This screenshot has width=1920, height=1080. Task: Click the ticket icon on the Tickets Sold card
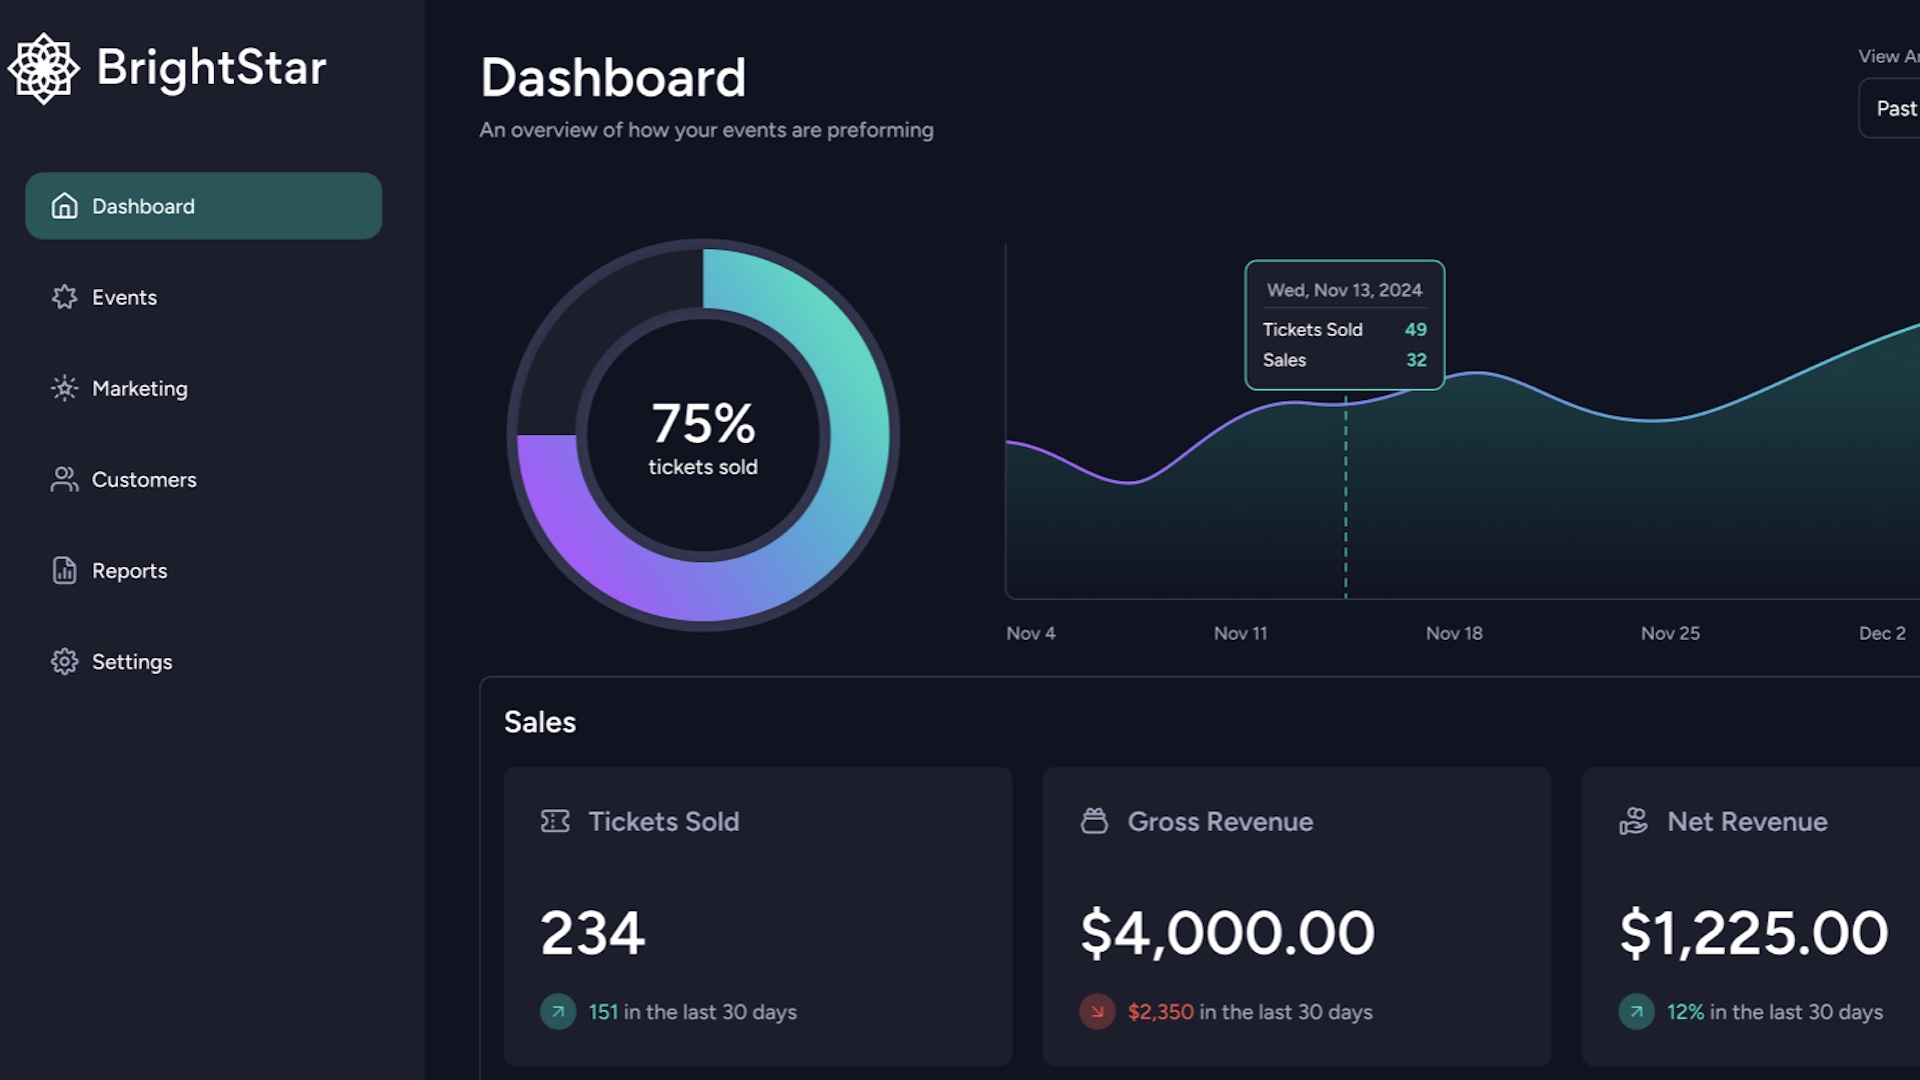[555, 821]
